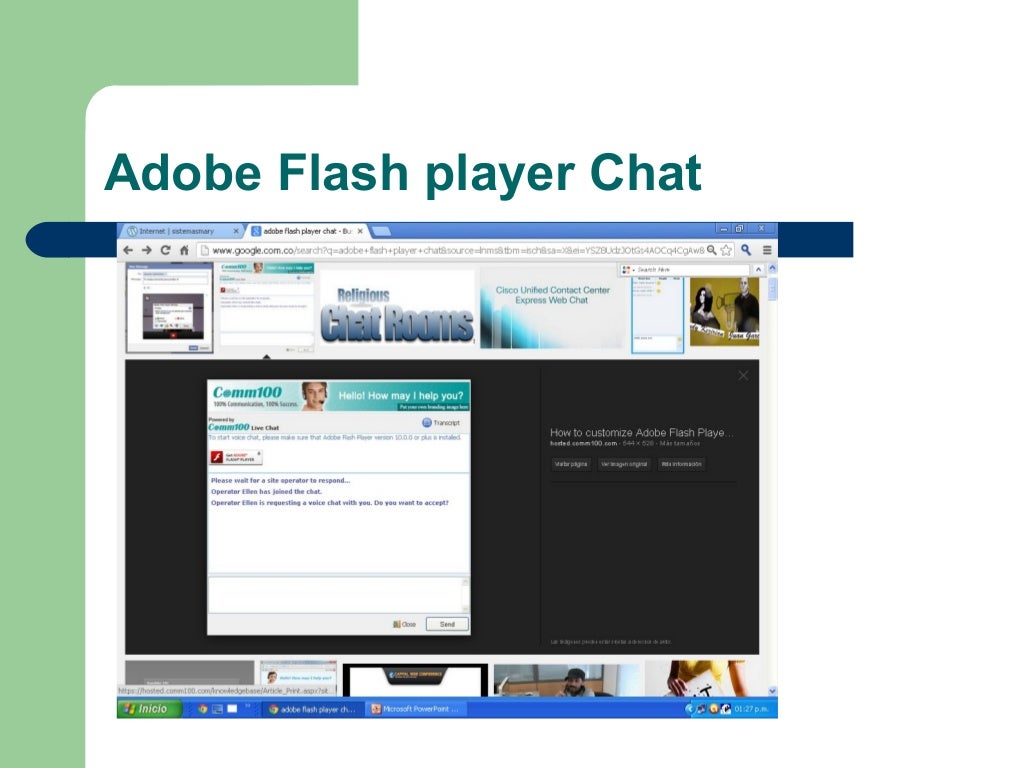This screenshot has height=768, width=1024.
Task: Open the colored dots search engine dropdown
Action: (x=628, y=269)
